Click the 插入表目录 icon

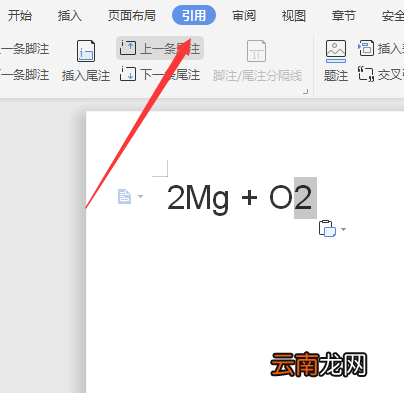(366, 48)
